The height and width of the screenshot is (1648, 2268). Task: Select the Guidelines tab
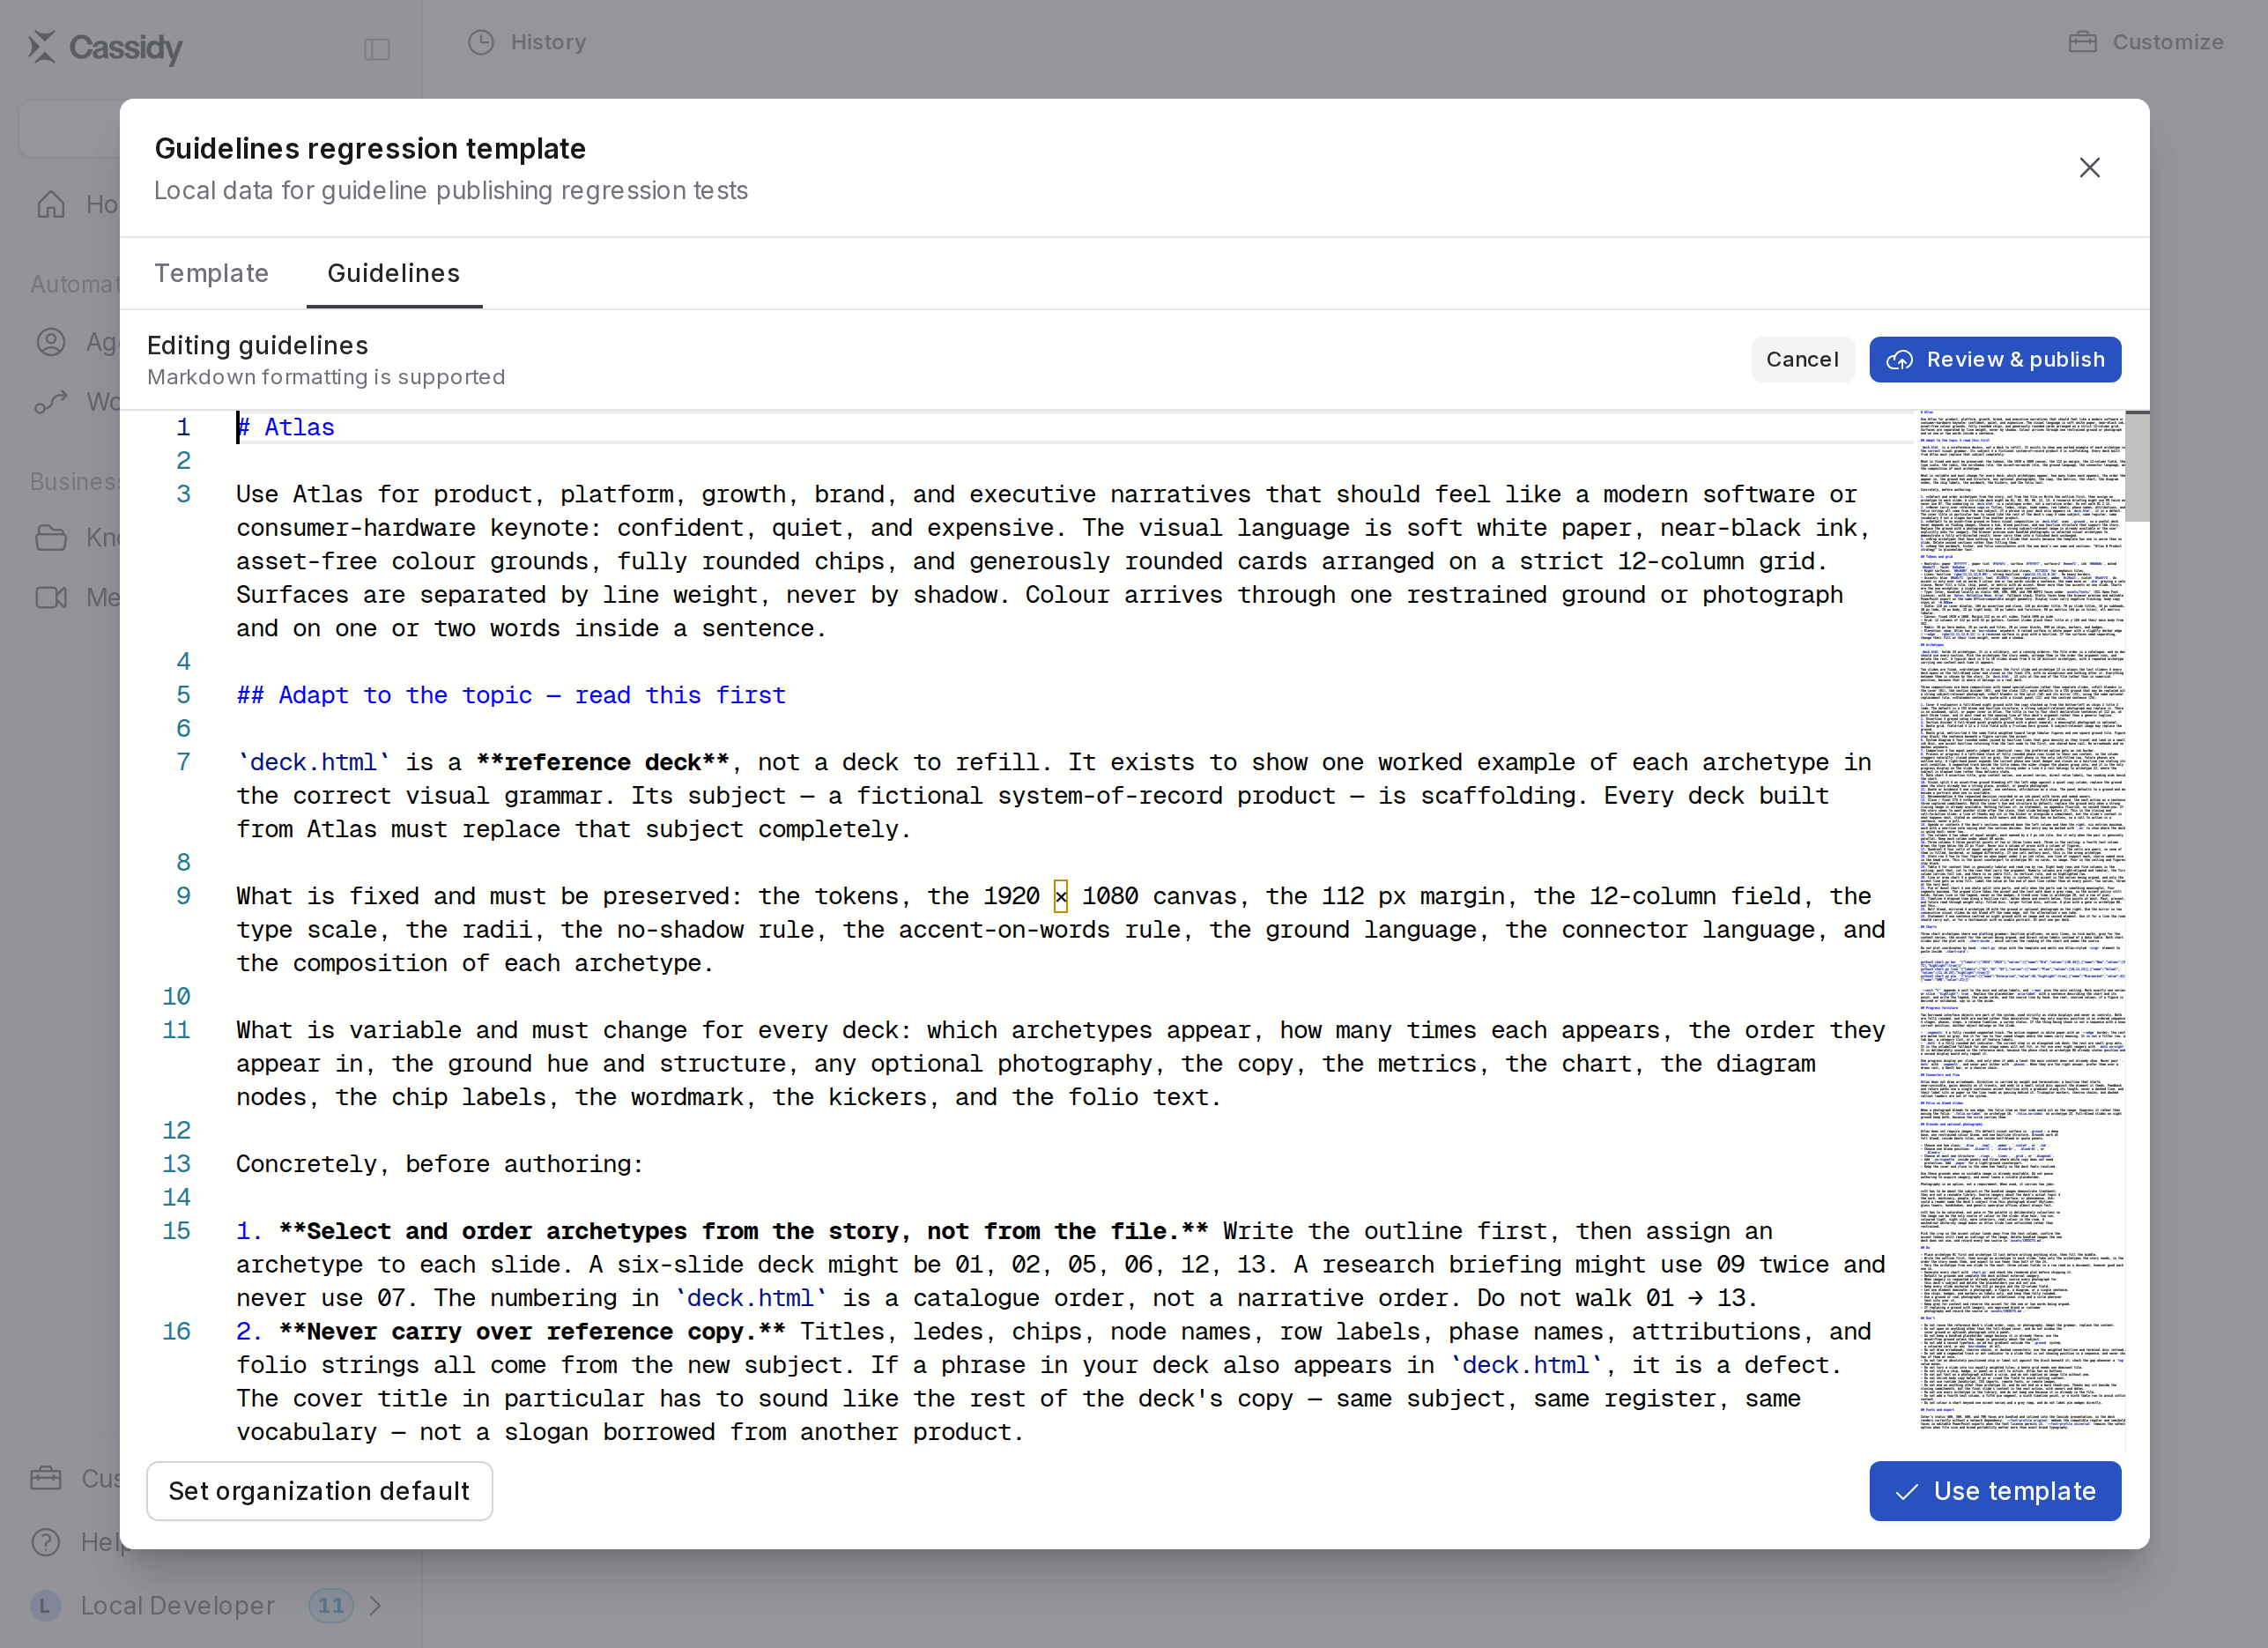(x=394, y=273)
